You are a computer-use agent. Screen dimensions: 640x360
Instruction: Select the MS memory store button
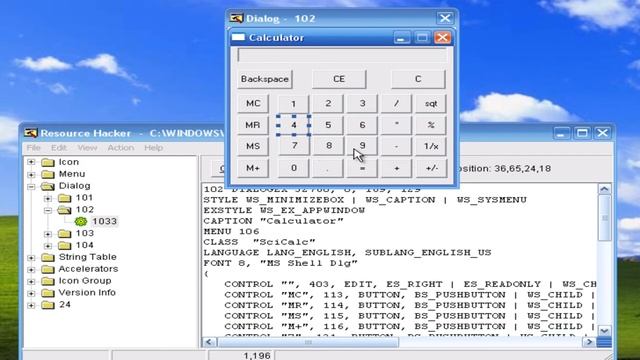253,146
